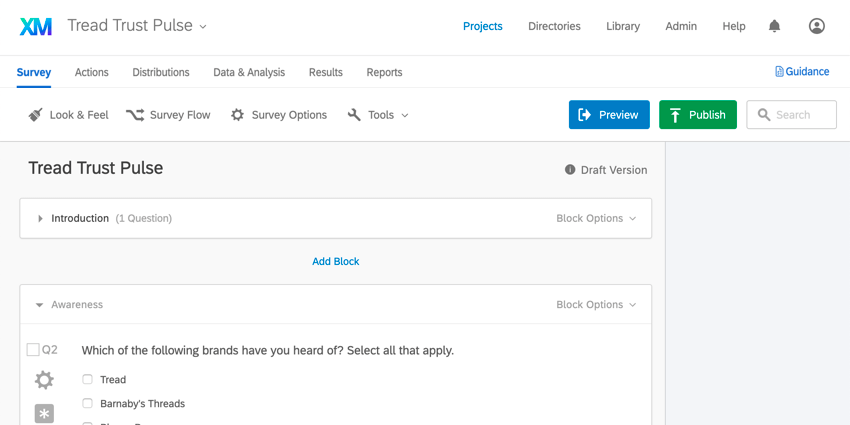Click the (1 Question) count label
Screen dimensions: 850x425
coord(144,218)
